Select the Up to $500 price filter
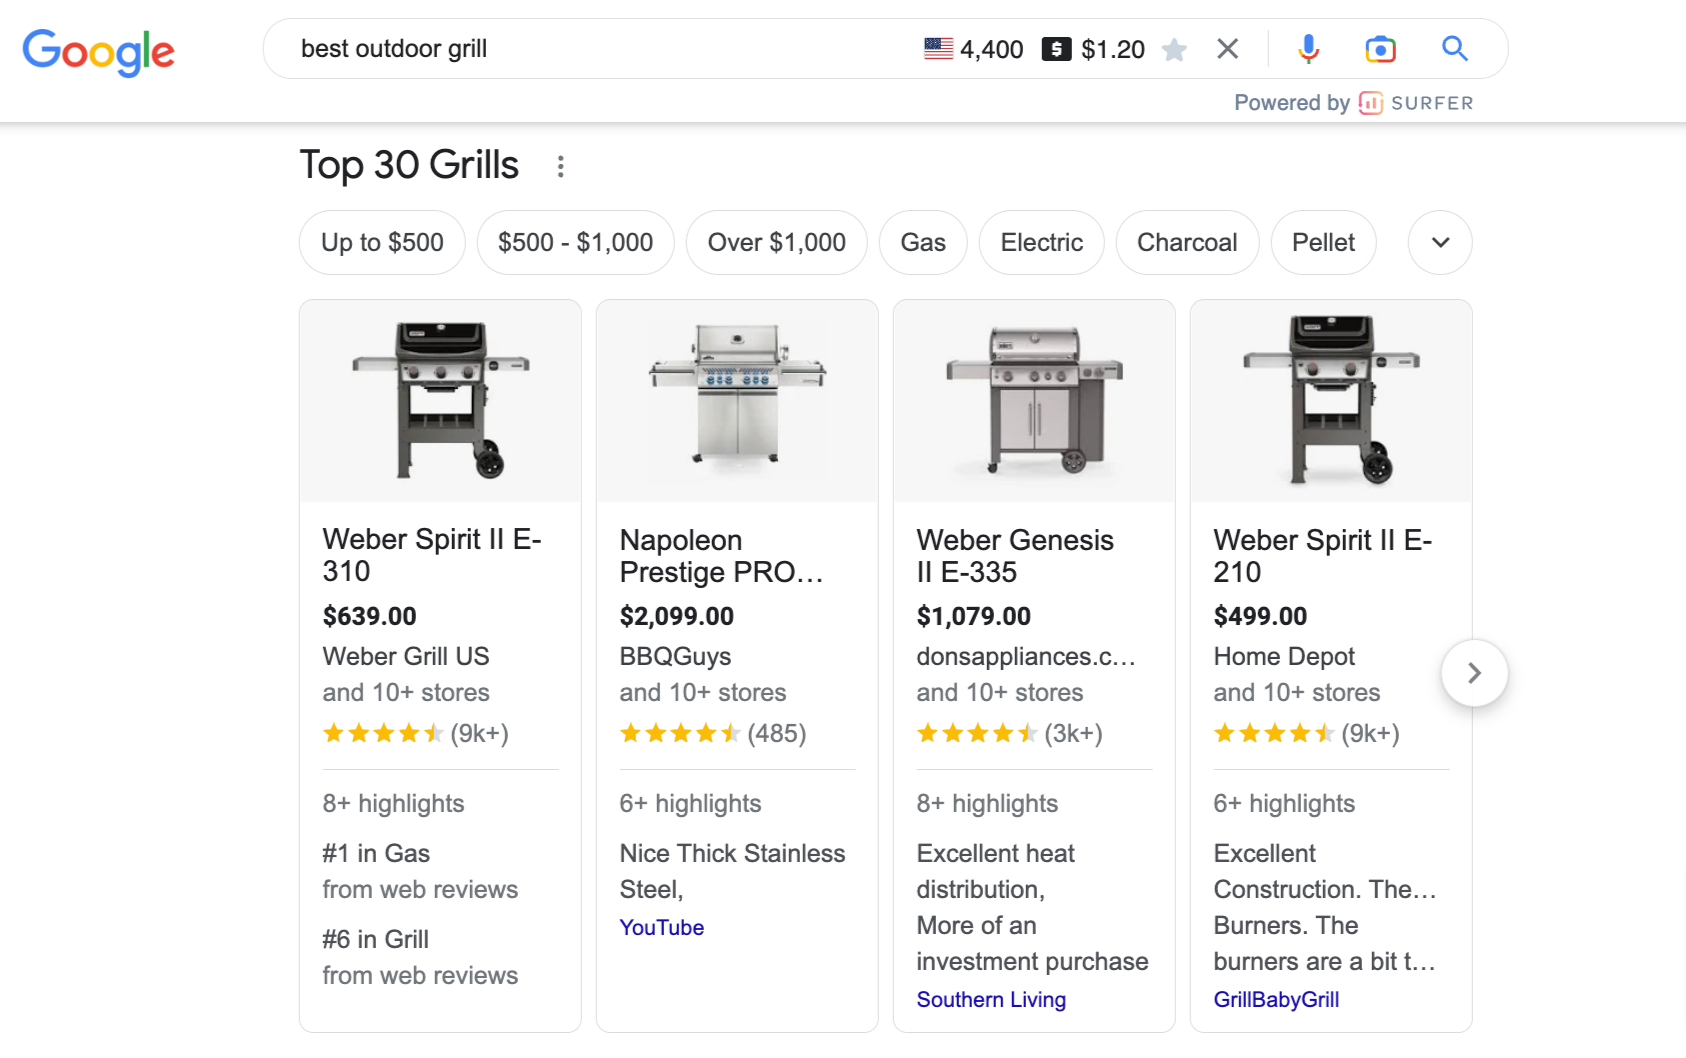 (x=381, y=242)
